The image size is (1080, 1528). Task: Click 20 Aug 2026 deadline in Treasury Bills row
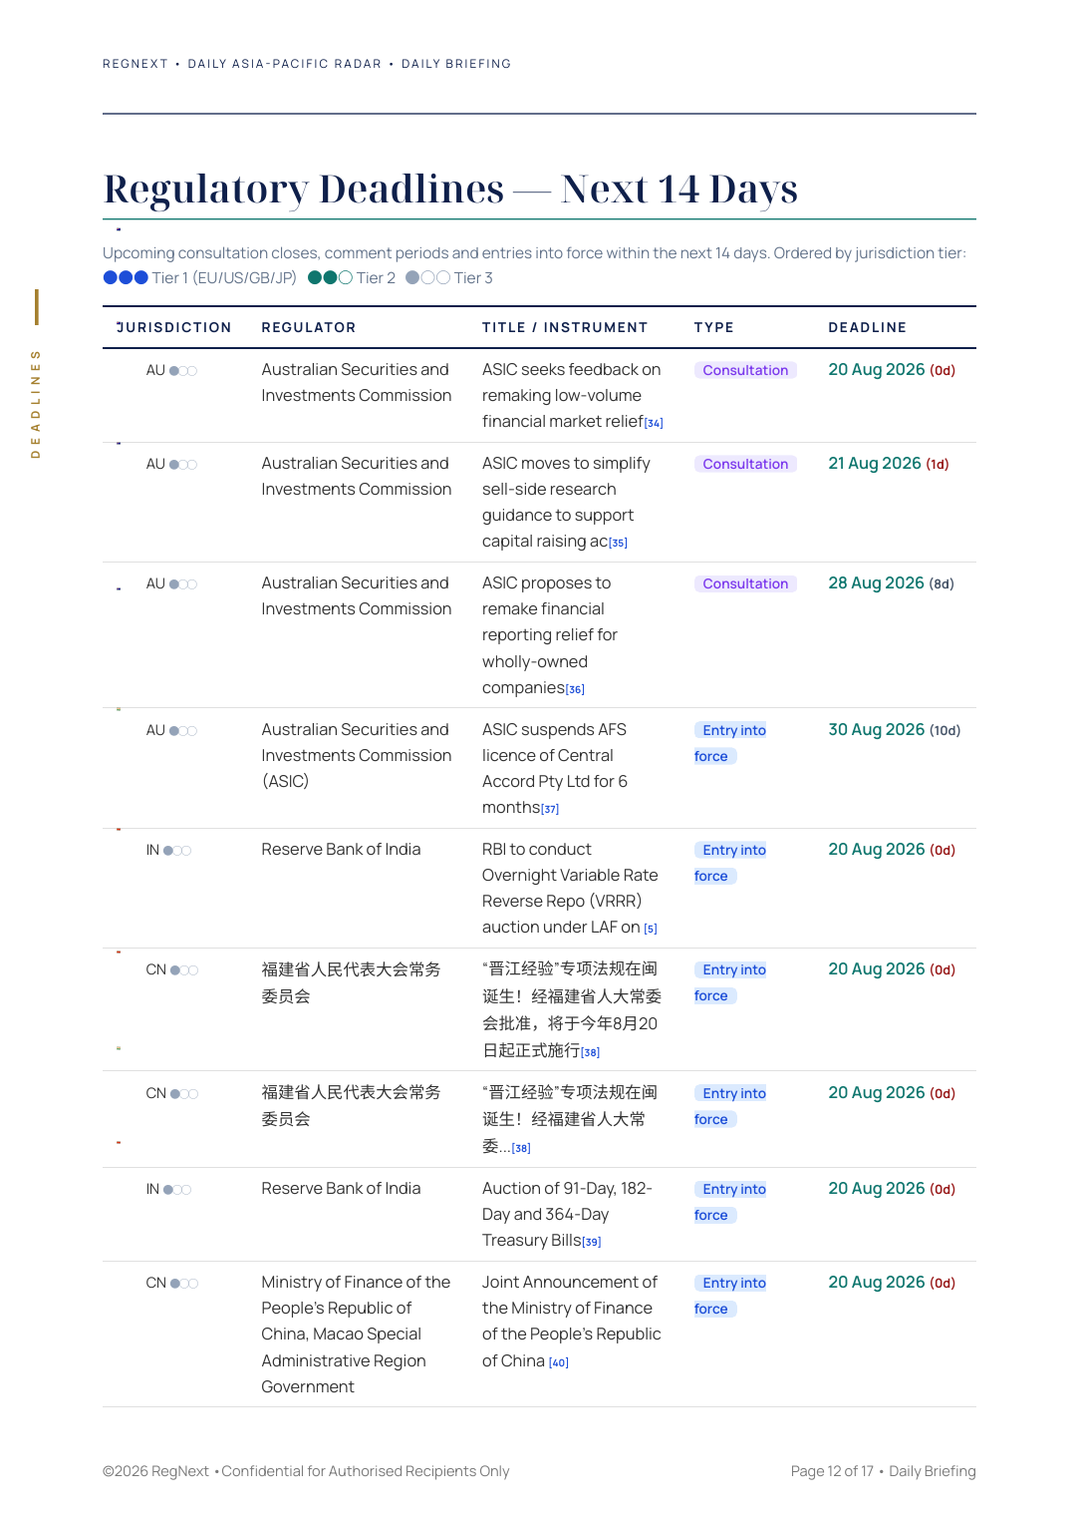pyautogui.click(x=891, y=1188)
